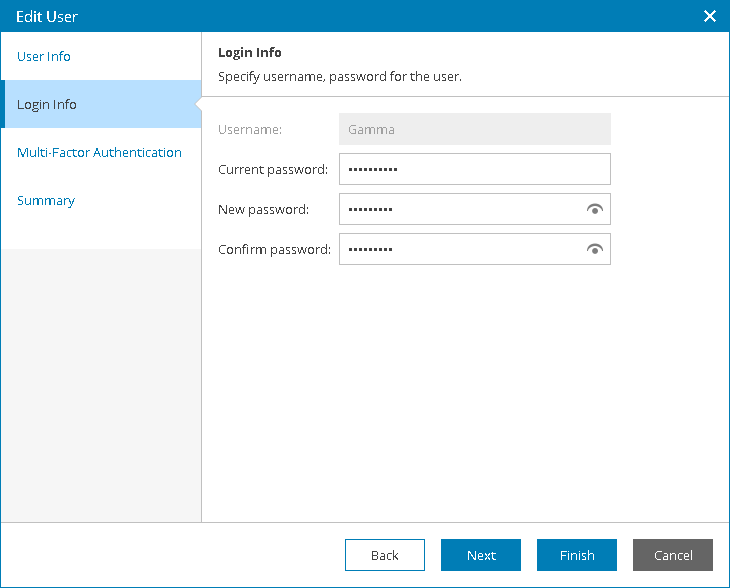
Task: Click the disabled Username field
Action: (474, 129)
